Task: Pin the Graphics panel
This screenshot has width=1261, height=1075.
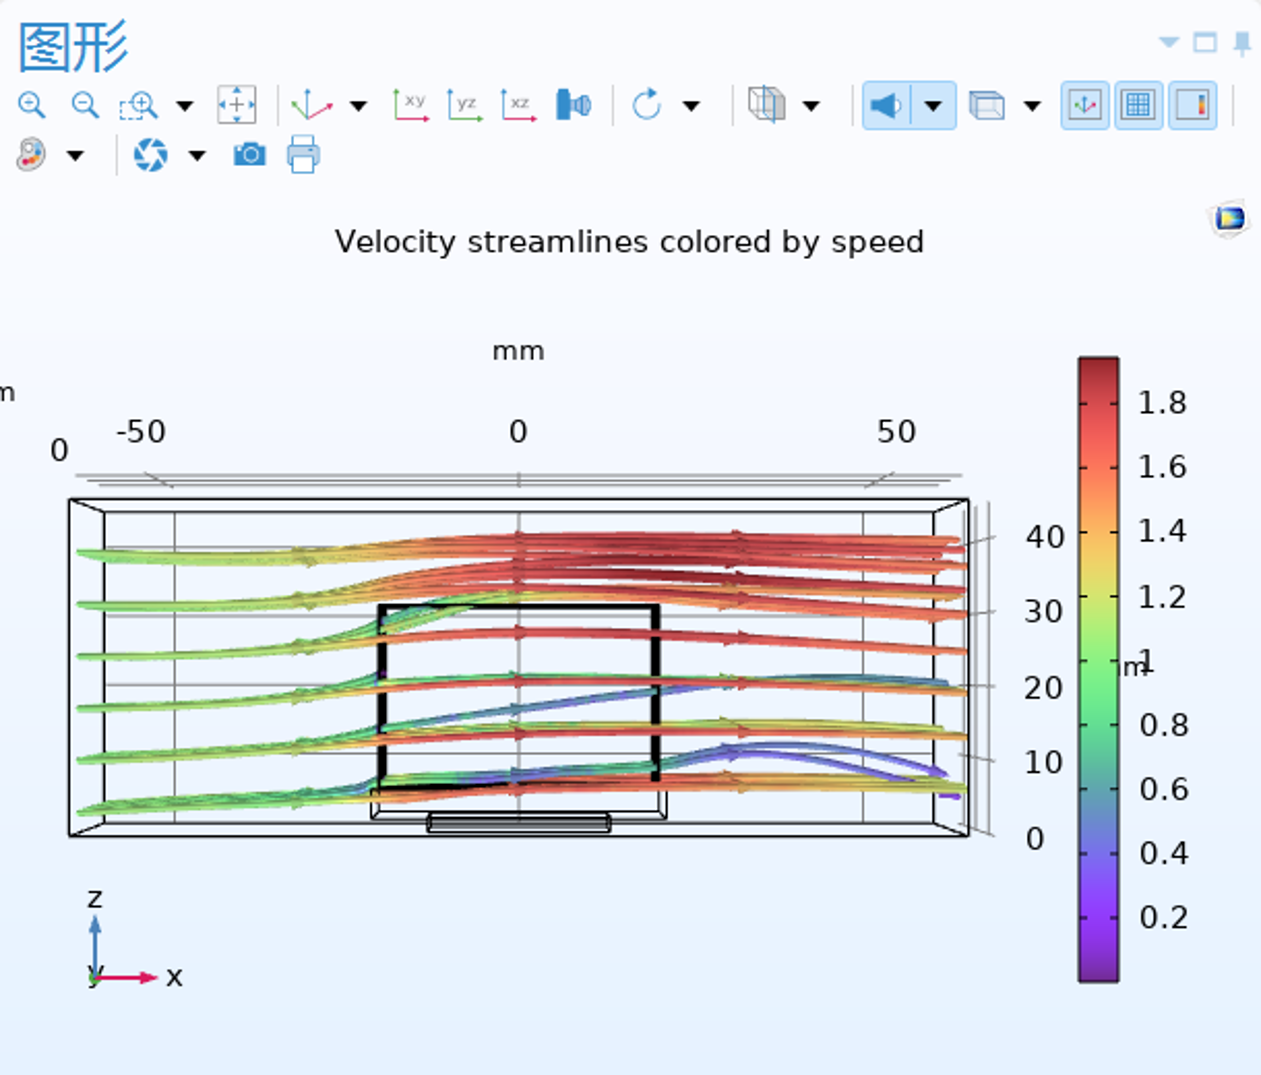Action: [1242, 44]
